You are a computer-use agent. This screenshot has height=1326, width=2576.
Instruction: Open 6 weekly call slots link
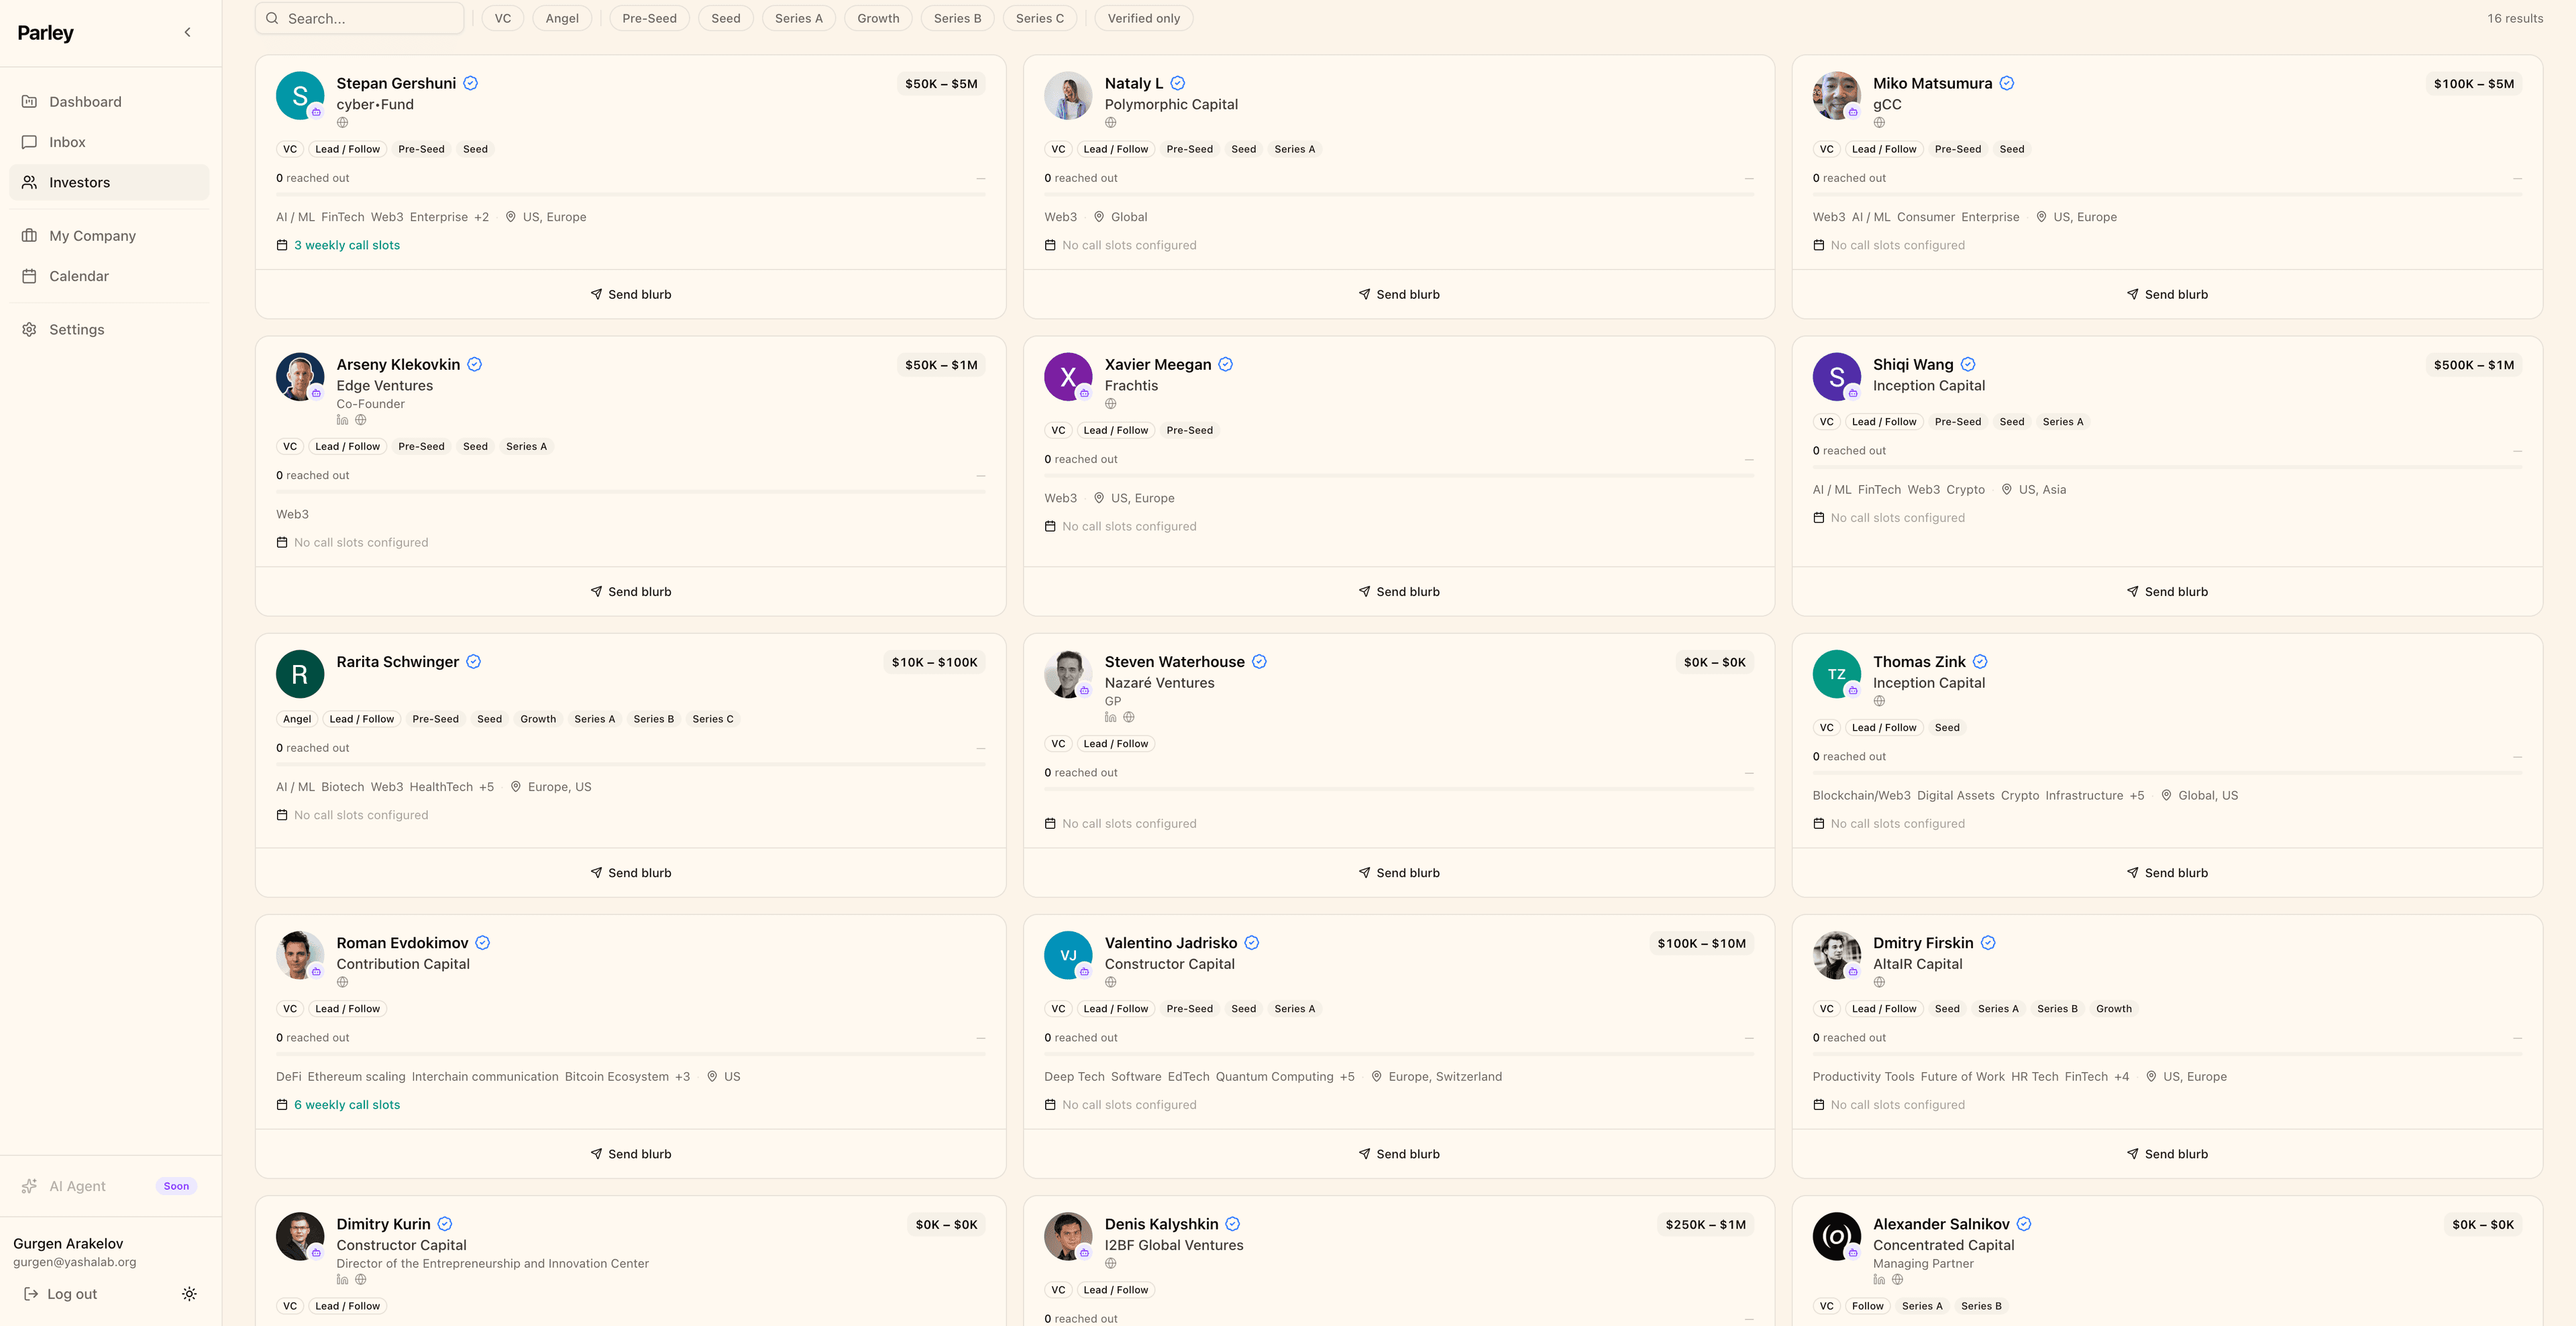click(x=346, y=1105)
